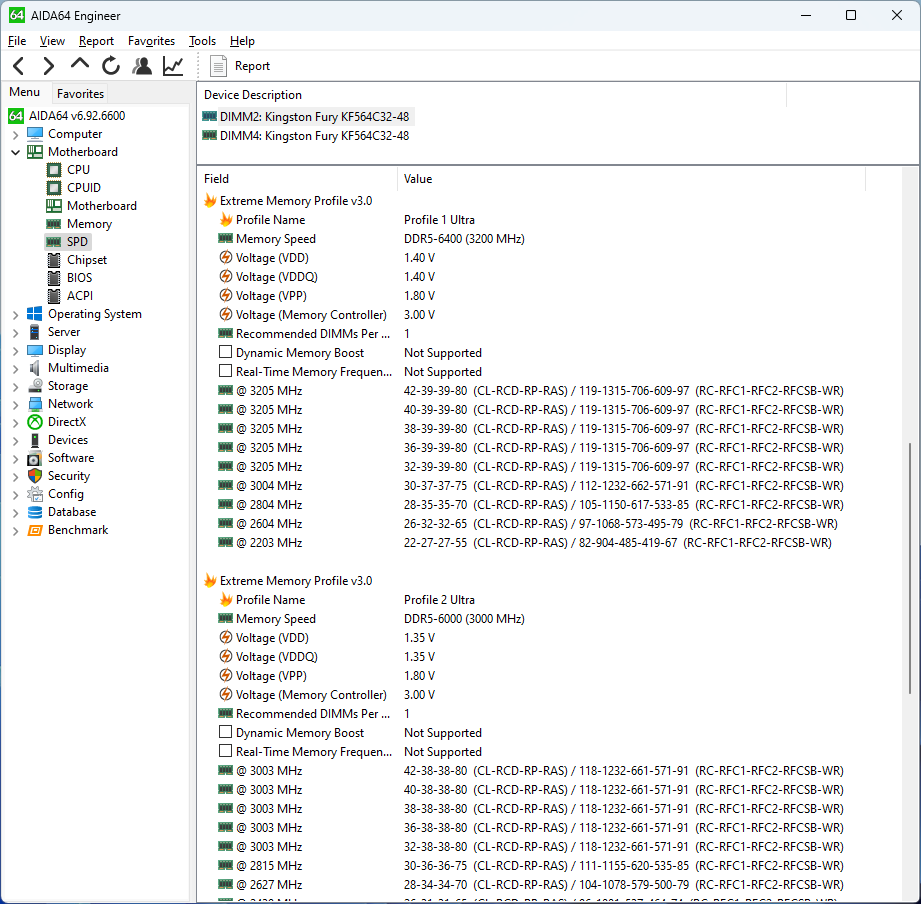Go back with the left arrow toolbar icon
Image resolution: width=921 pixels, height=904 pixels.
[x=18, y=66]
